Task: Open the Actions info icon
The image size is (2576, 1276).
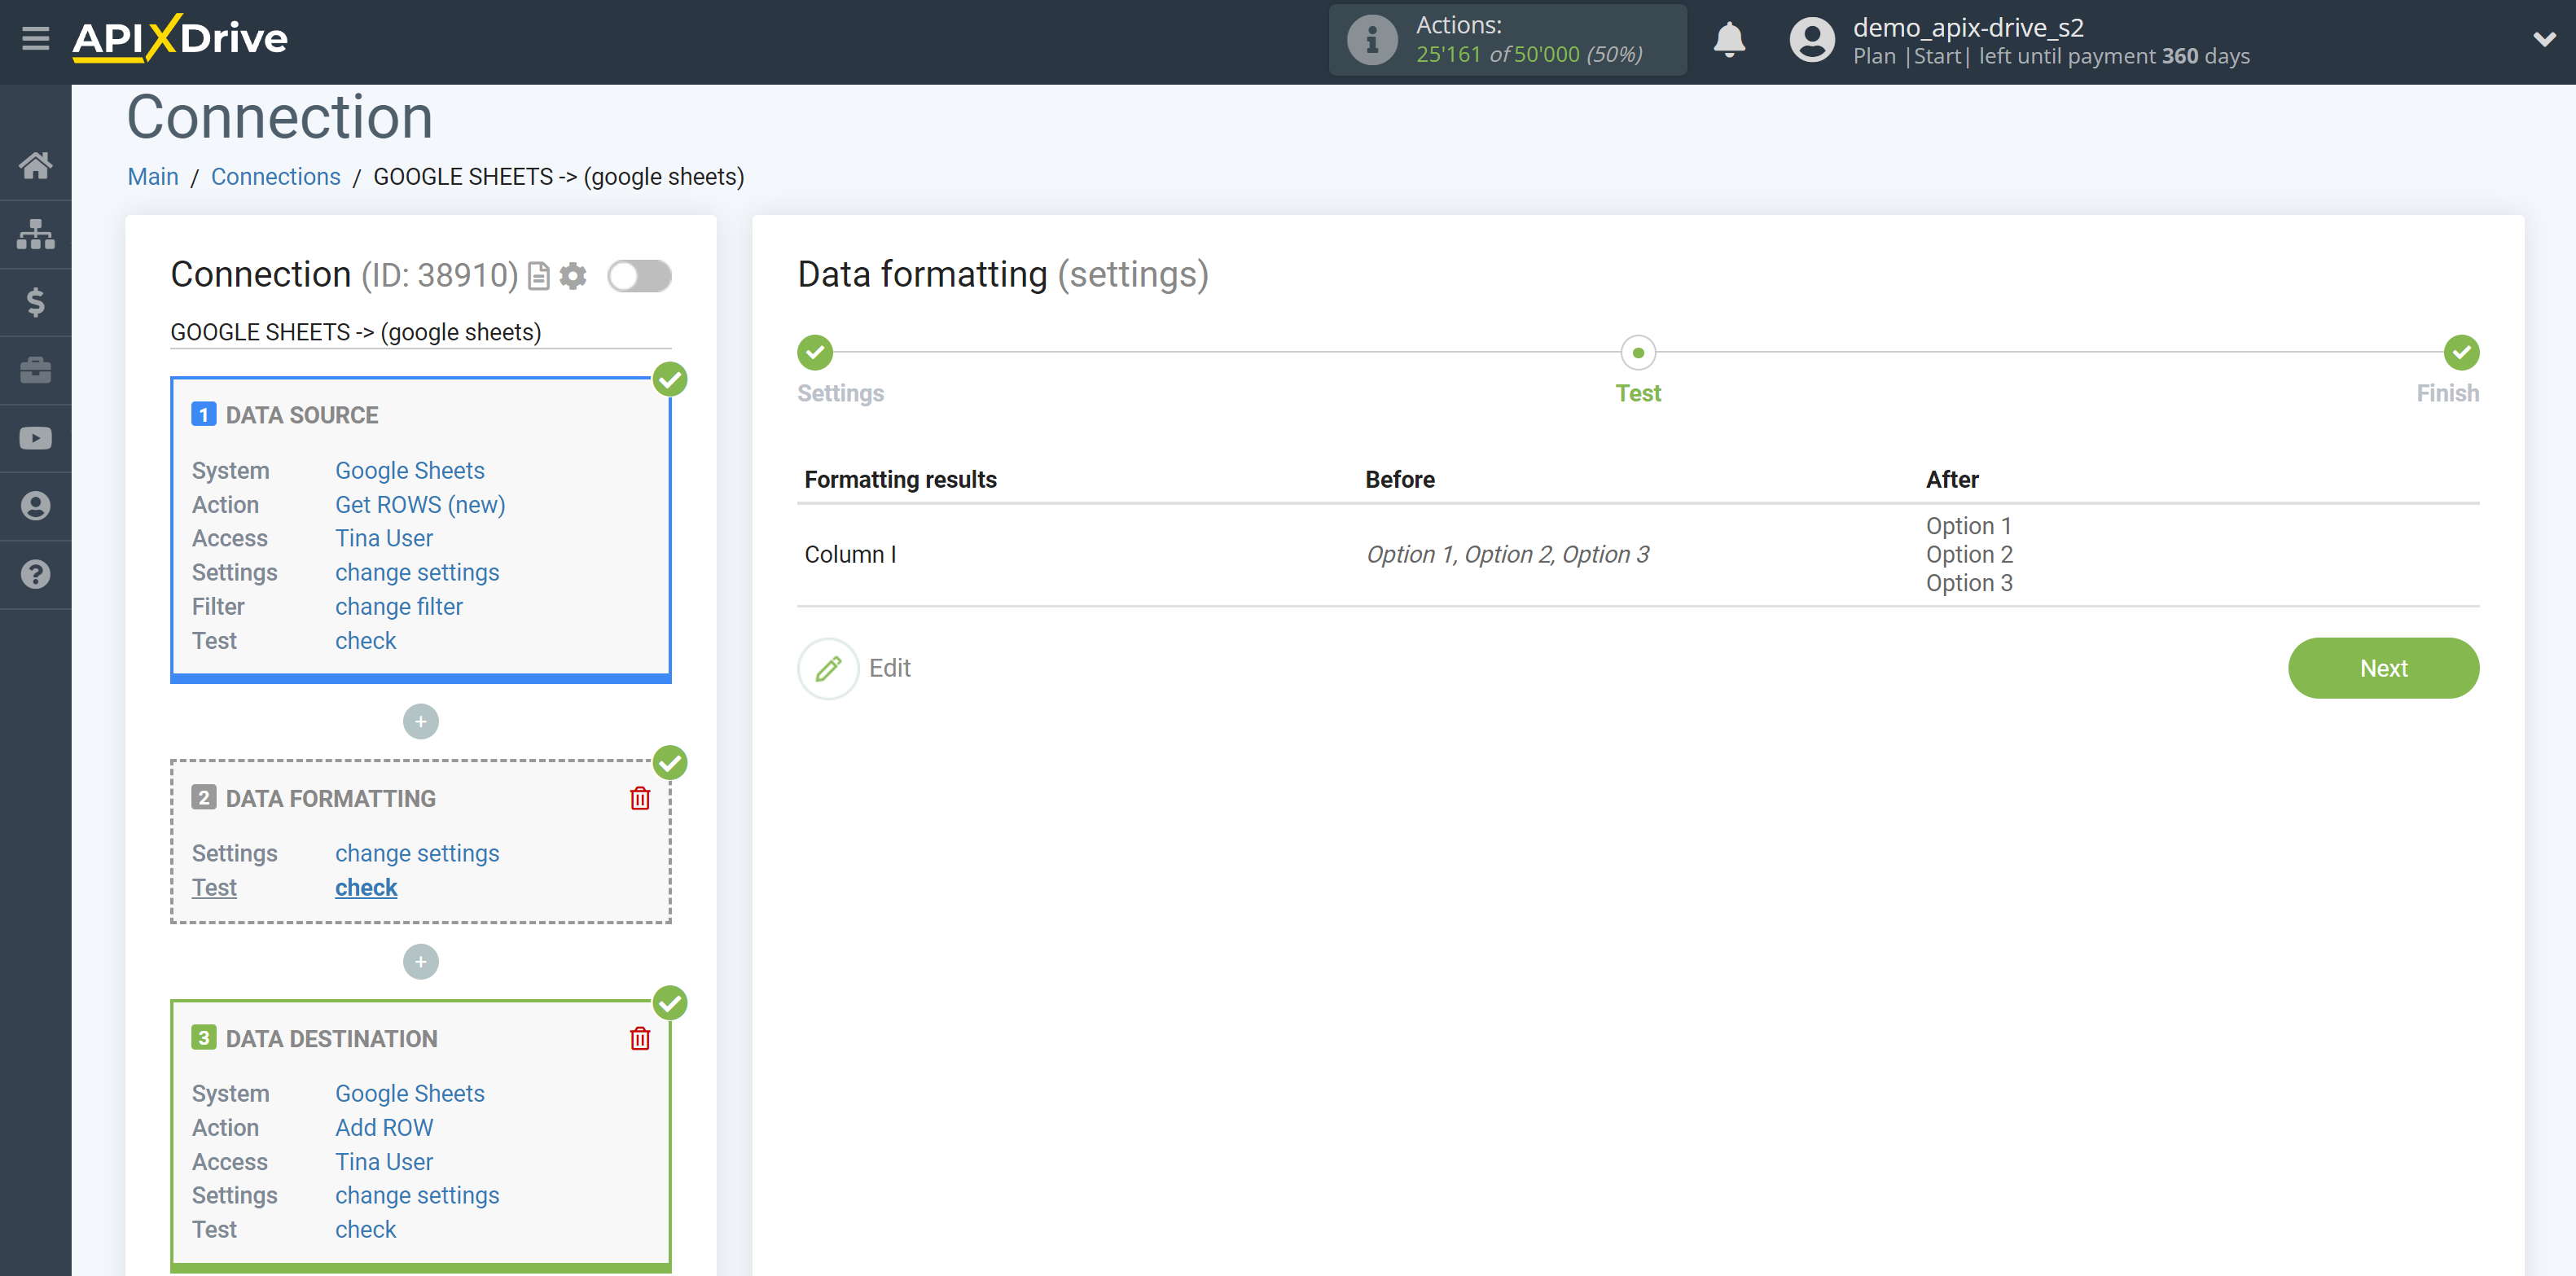Action: [x=1372, y=40]
